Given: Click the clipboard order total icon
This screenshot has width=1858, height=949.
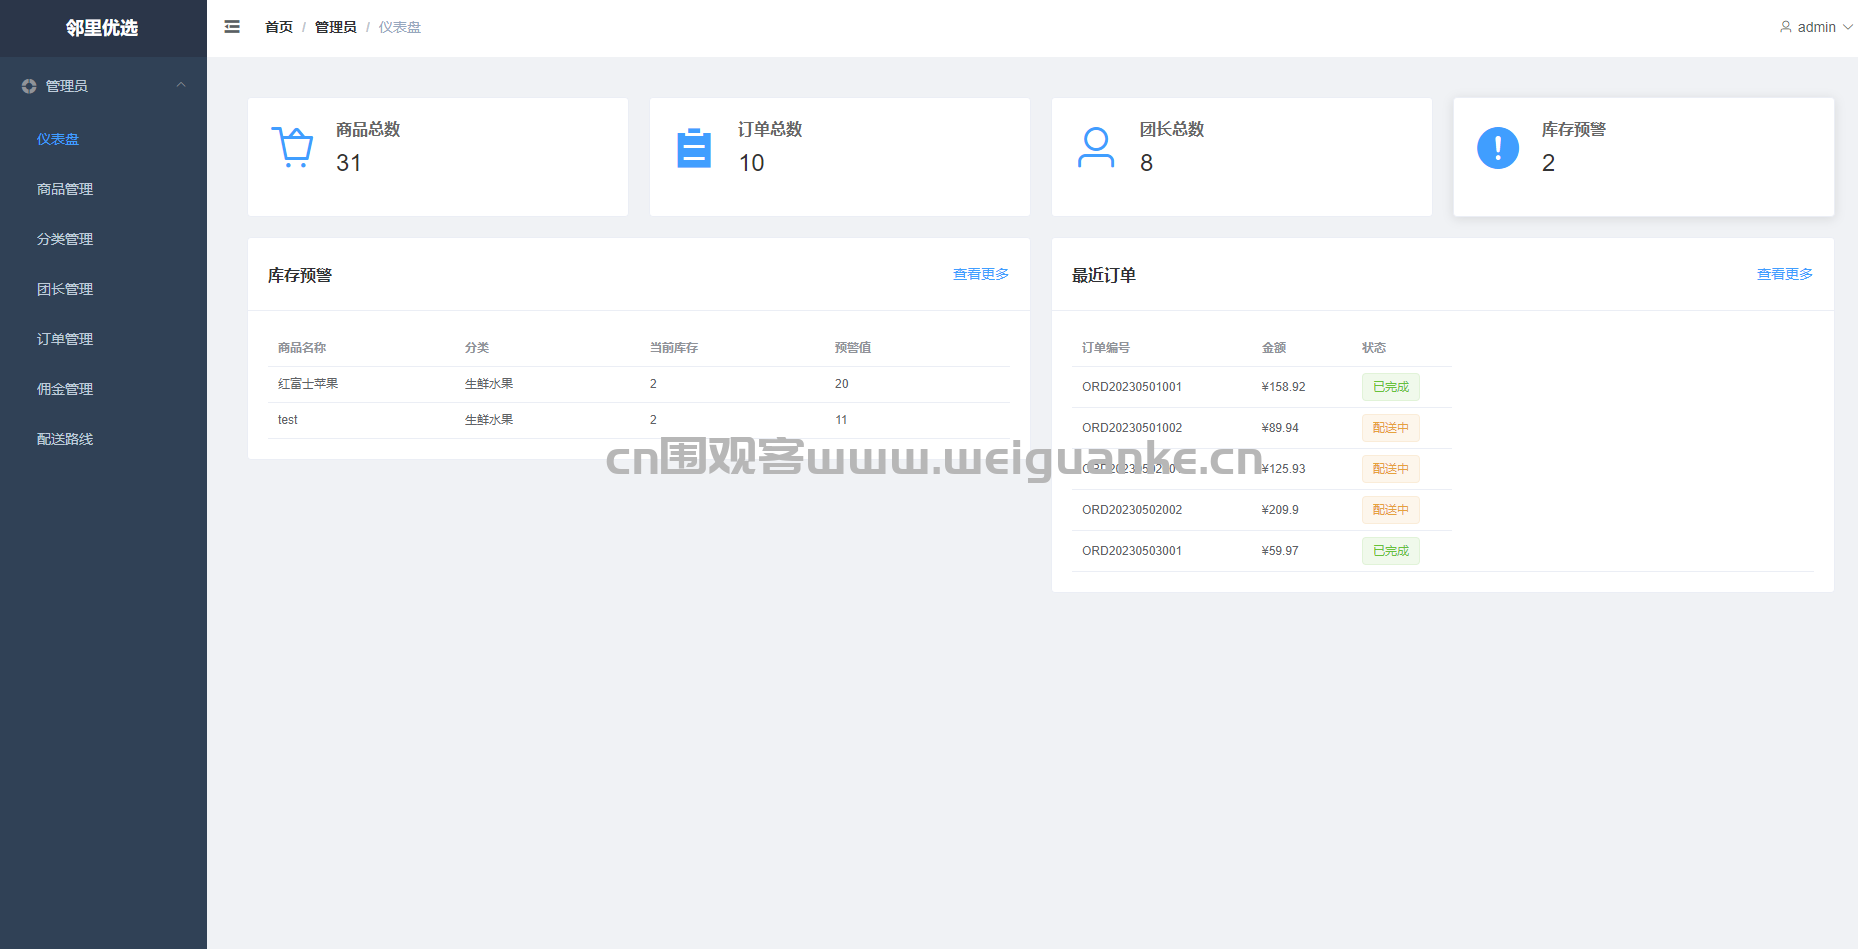Looking at the screenshot, I should (x=694, y=148).
